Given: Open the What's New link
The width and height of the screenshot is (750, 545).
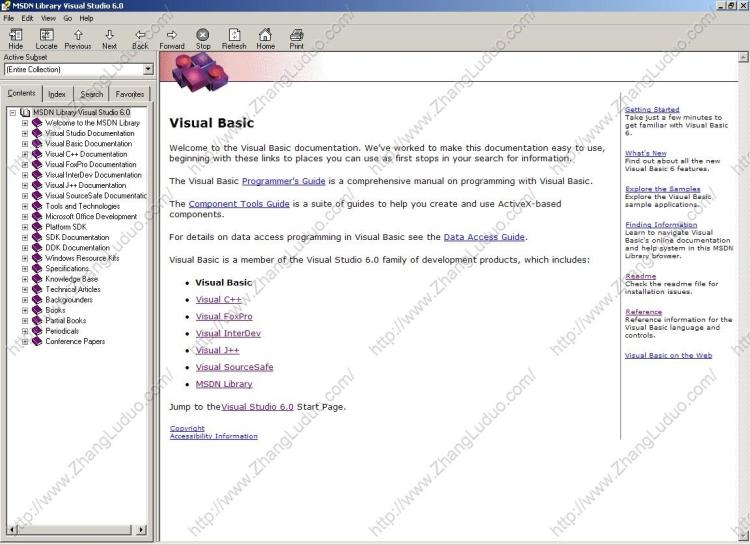Looking at the screenshot, I should [x=646, y=153].
